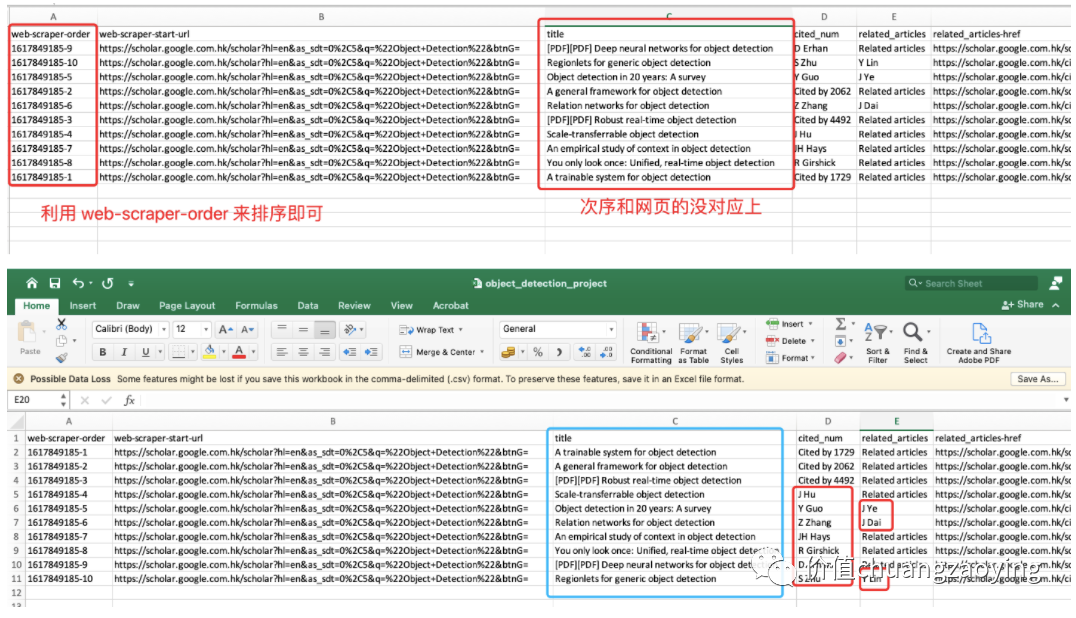
Task: Click the Clear eraser icon
Action: pos(841,357)
